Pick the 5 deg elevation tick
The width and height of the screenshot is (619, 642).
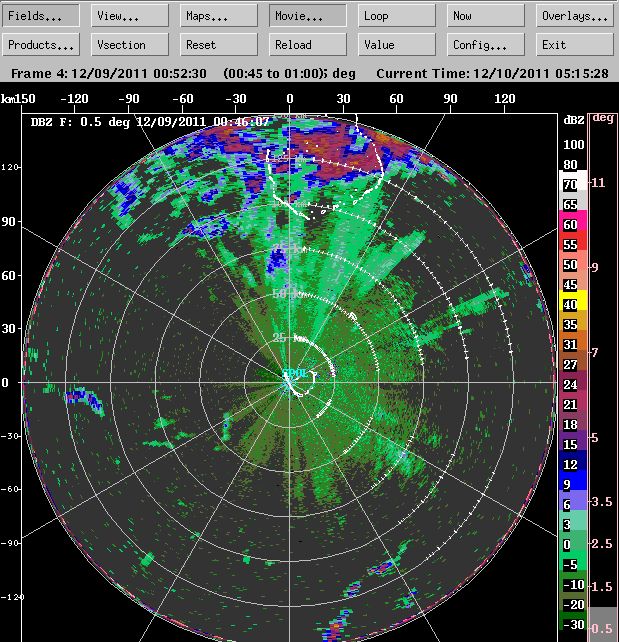coord(595,438)
